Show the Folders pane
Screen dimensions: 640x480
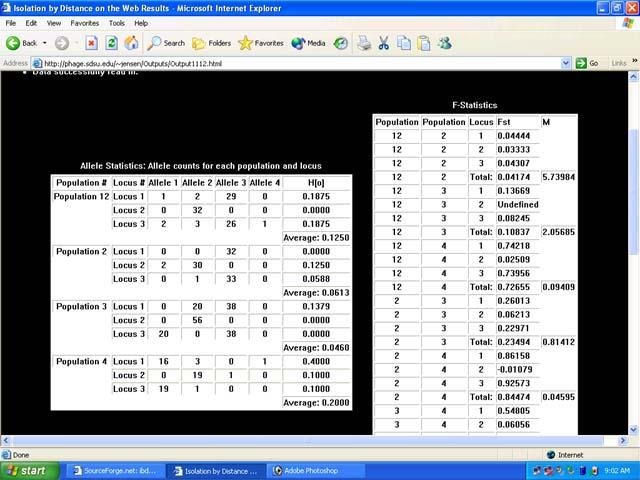(x=211, y=43)
